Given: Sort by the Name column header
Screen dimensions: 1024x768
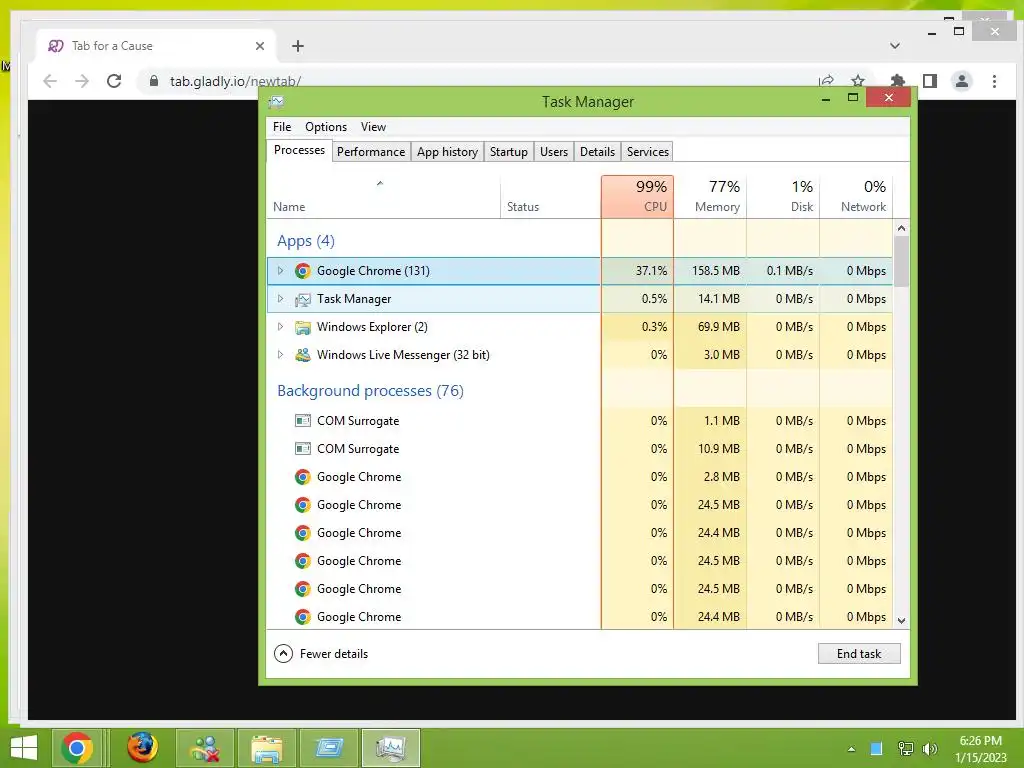Looking at the screenshot, I should [383, 197].
